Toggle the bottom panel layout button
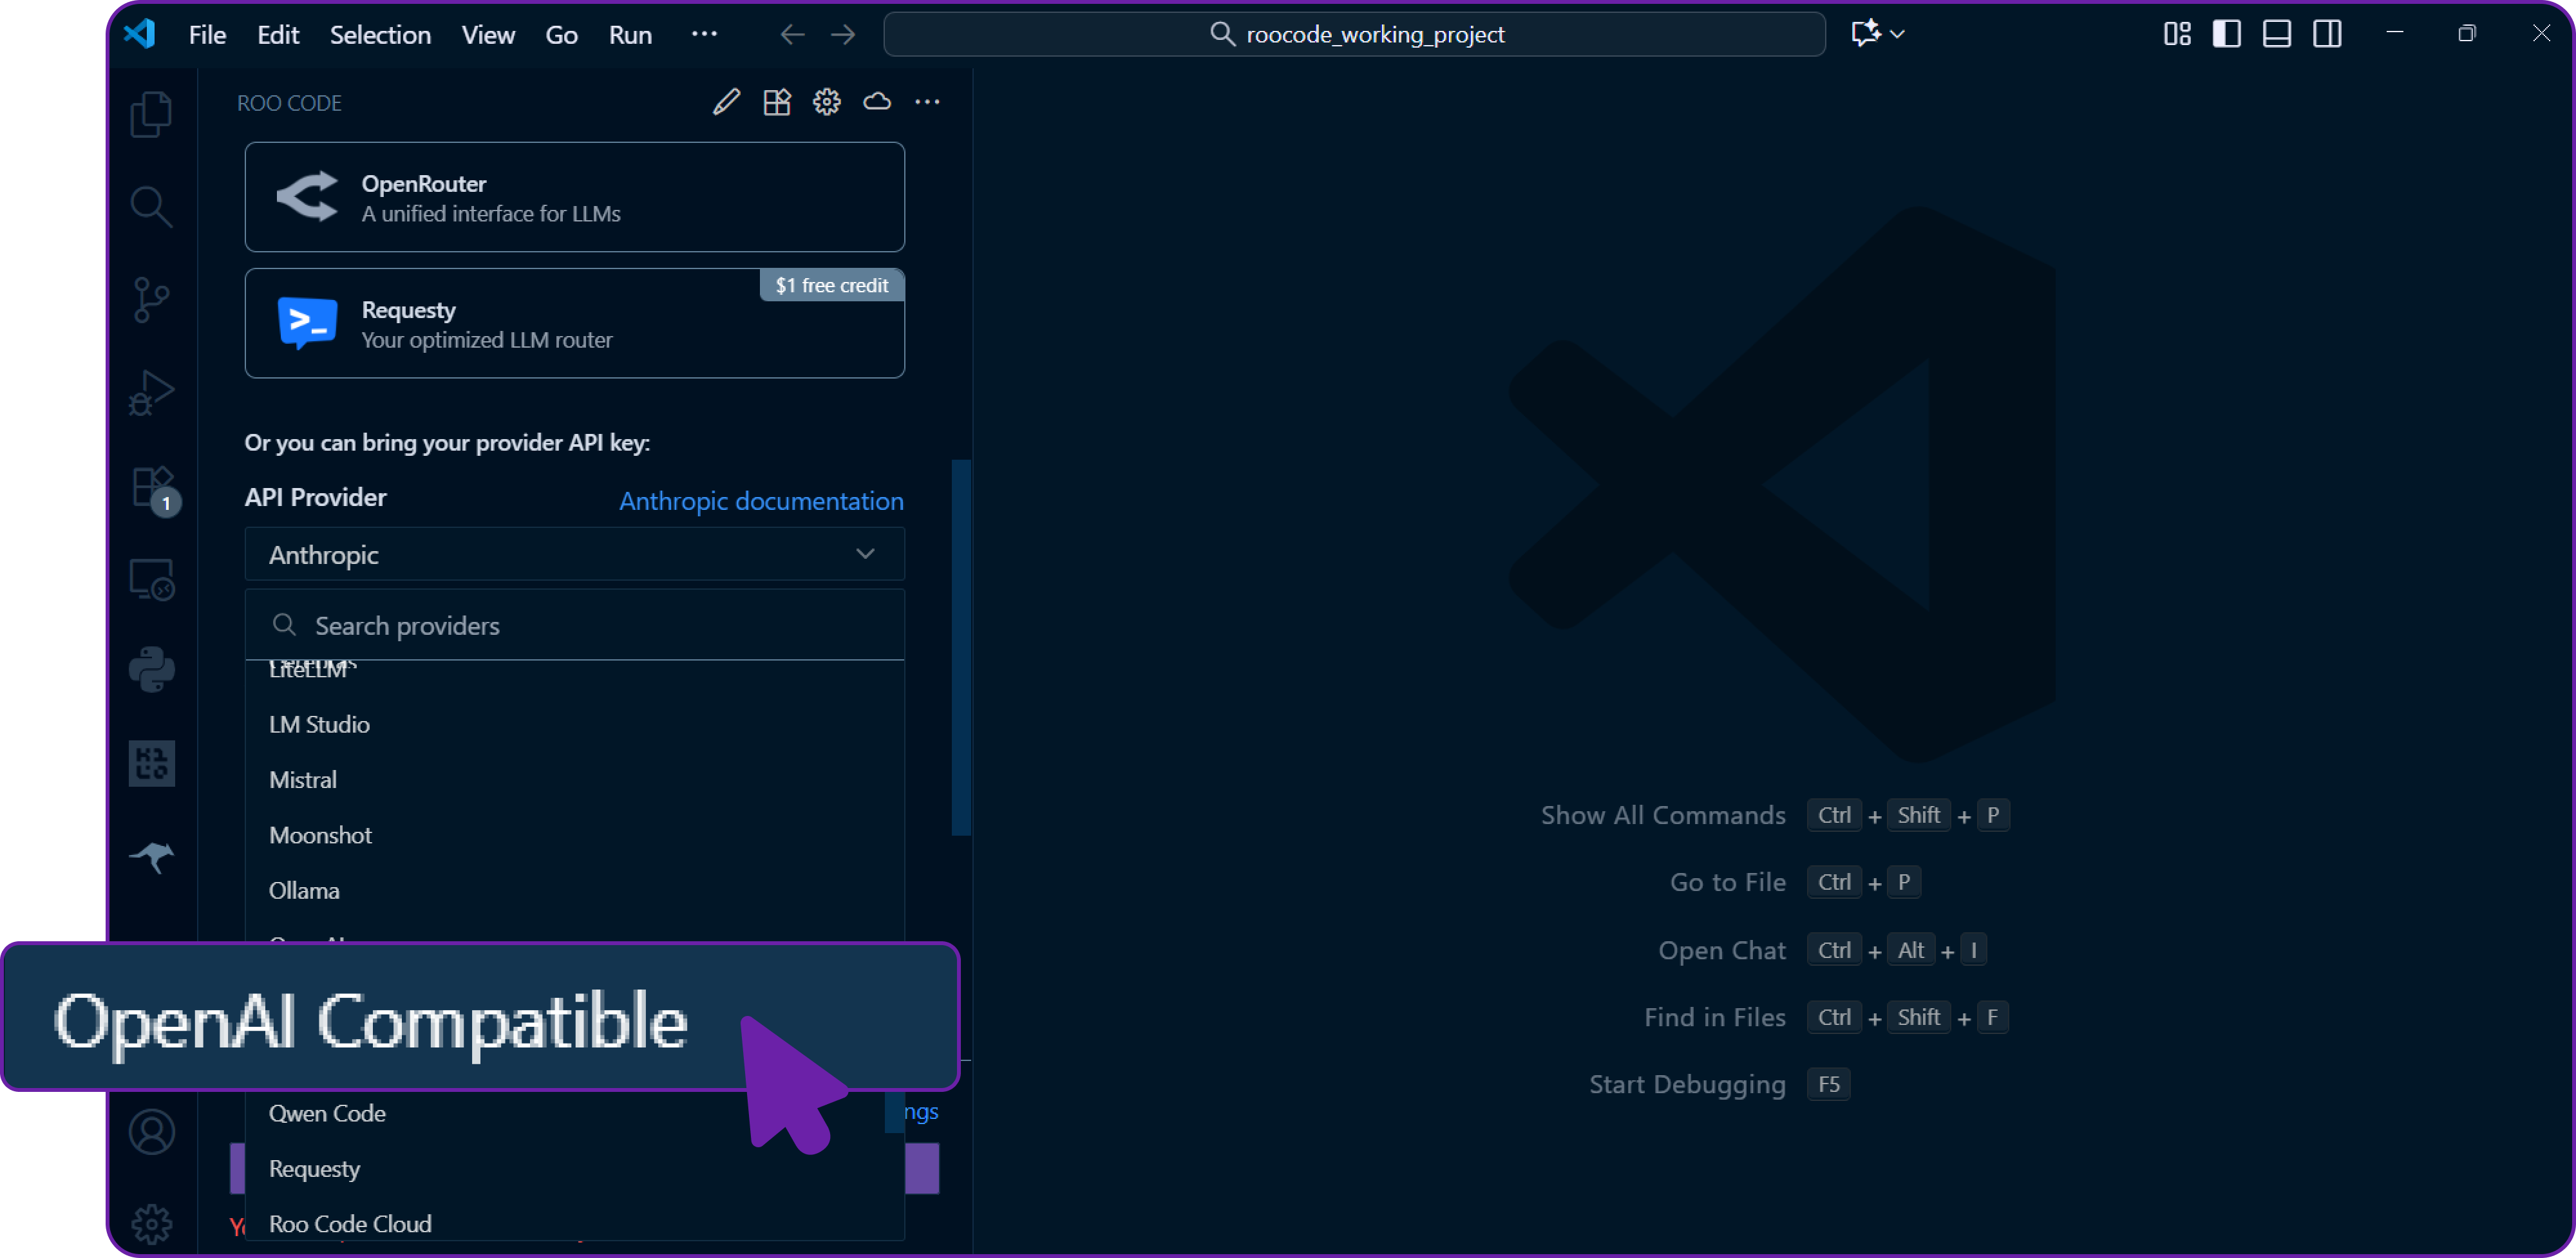 pyautogui.click(x=2277, y=34)
